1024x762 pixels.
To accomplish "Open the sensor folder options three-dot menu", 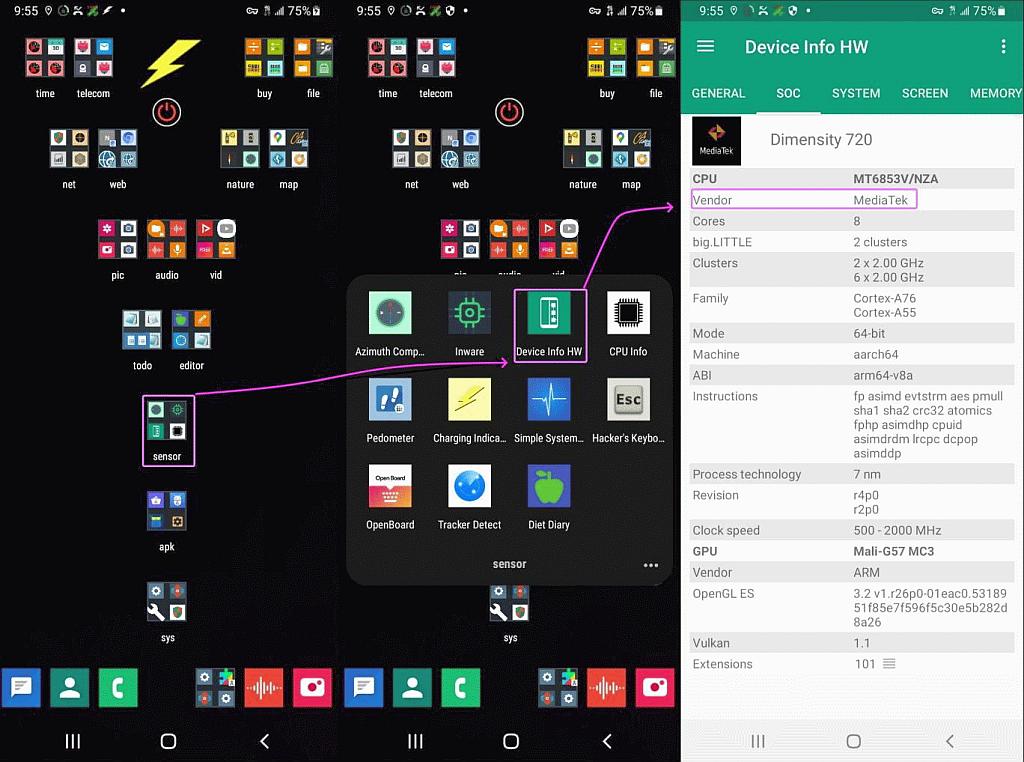I will coord(650,565).
